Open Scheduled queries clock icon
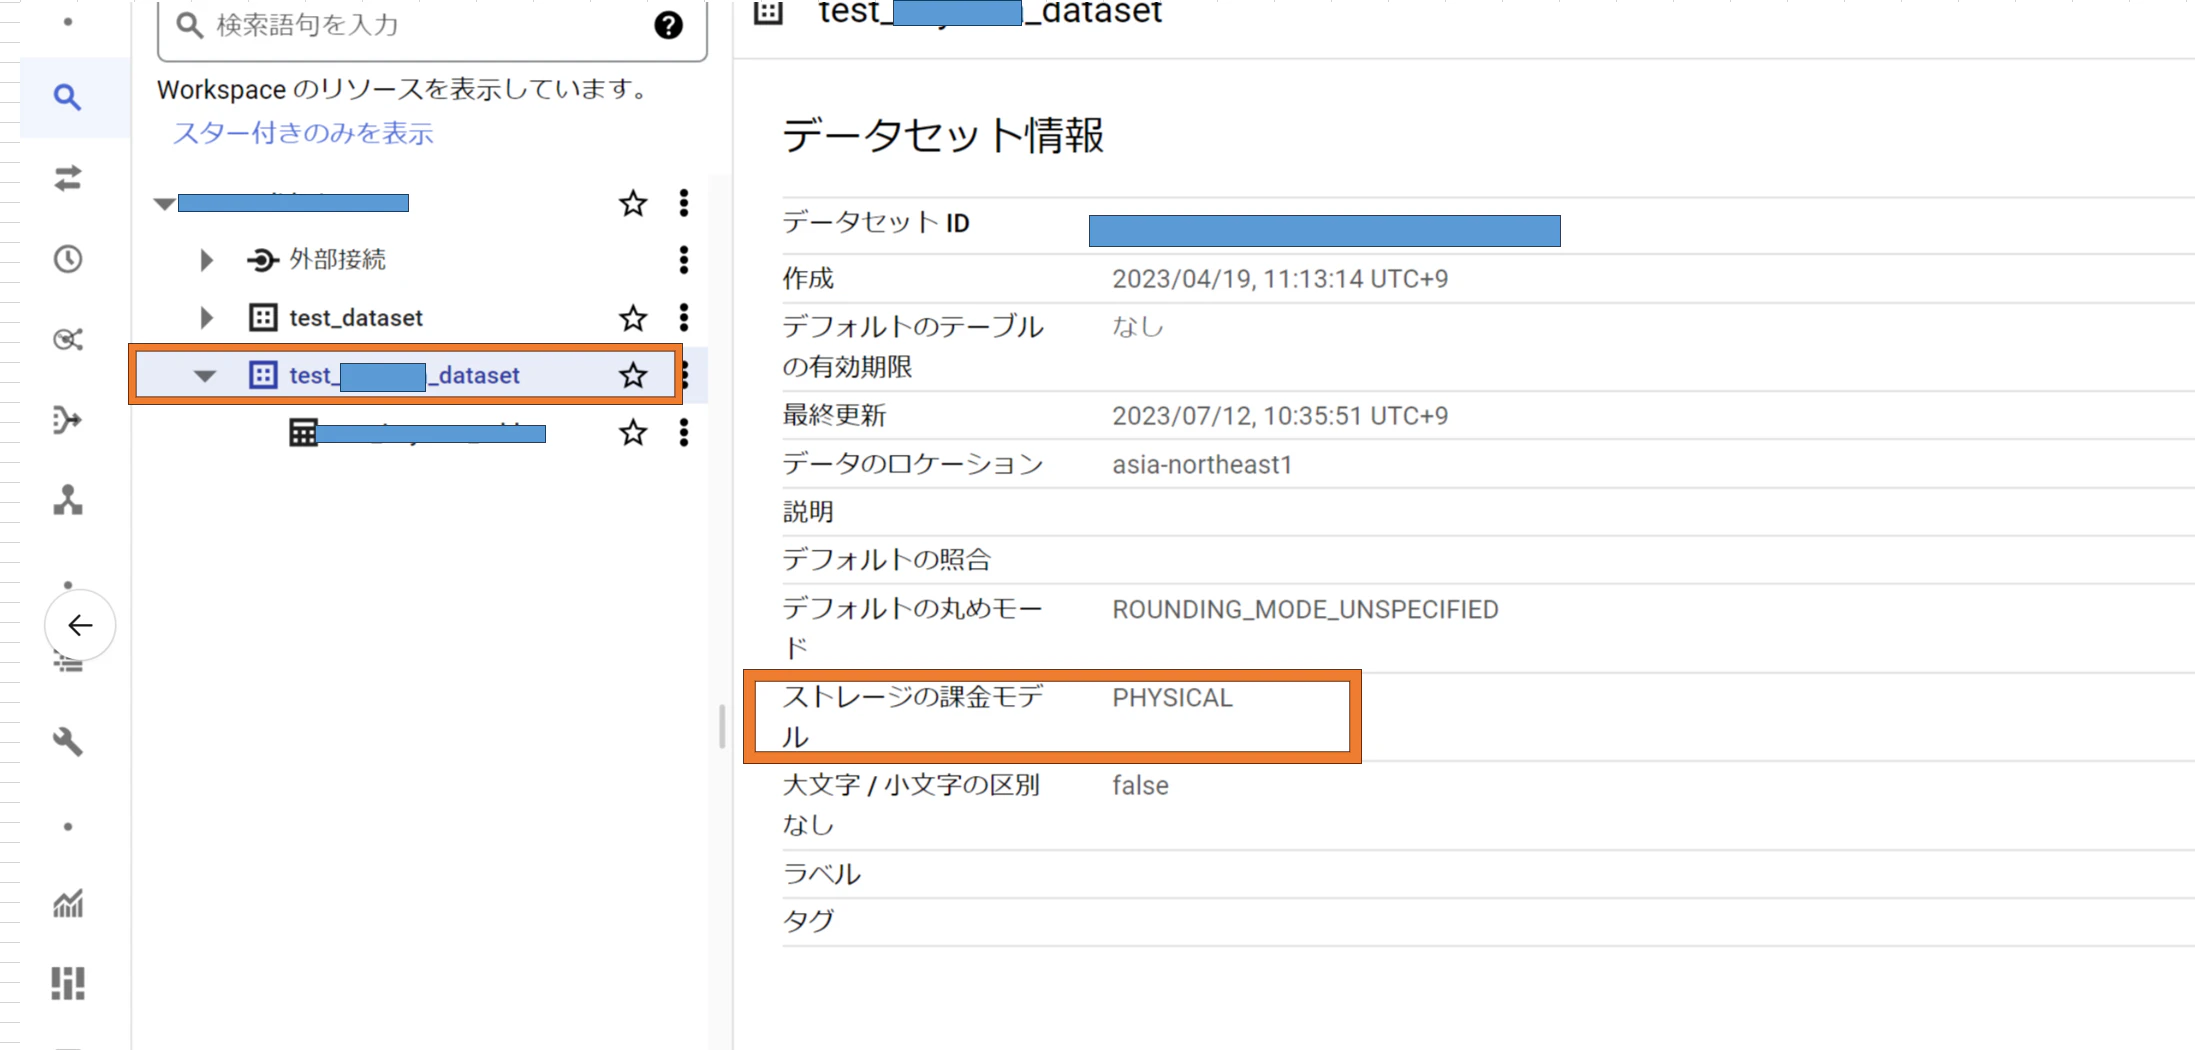Viewport: 2195px width, 1050px height. (x=67, y=259)
